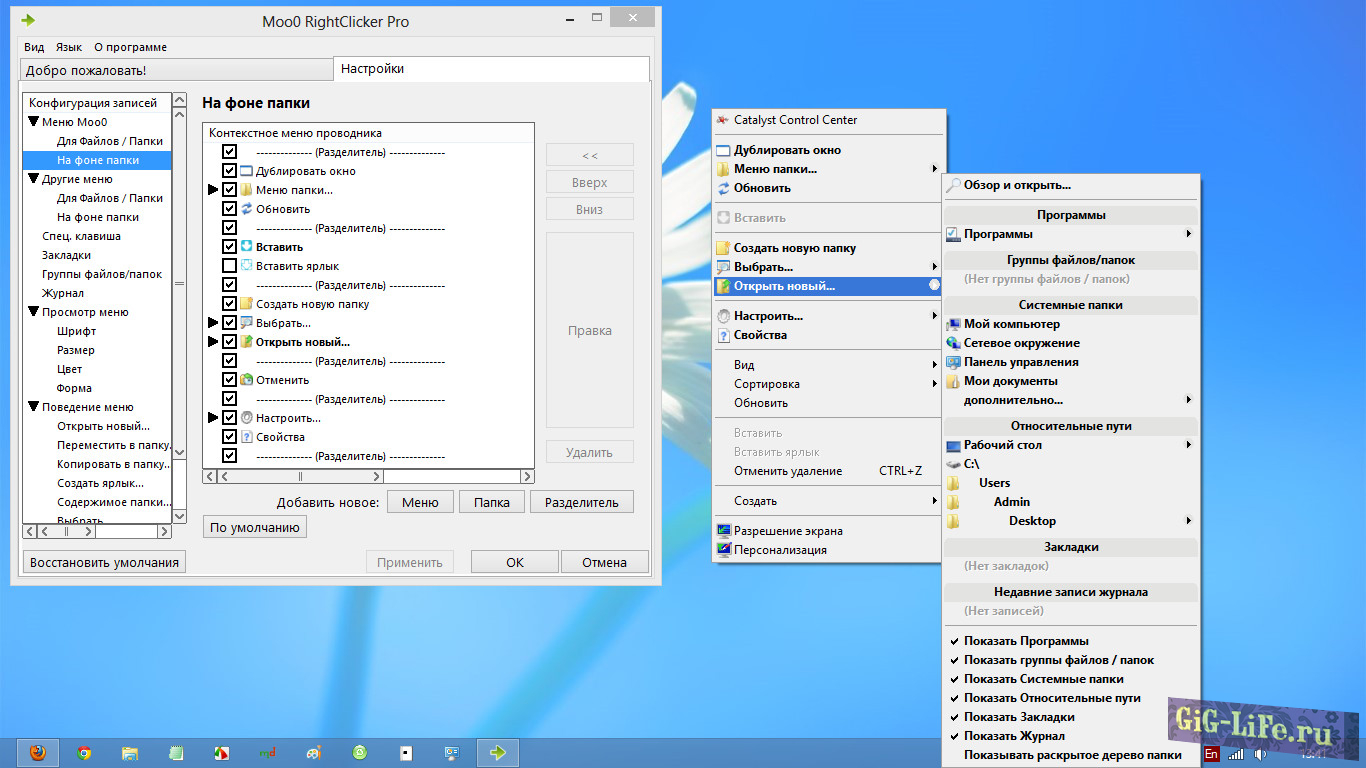This screenshot has height=768, width=1366.
Task: Select Шрифт in the configuration tree
Action: (76, 331)
